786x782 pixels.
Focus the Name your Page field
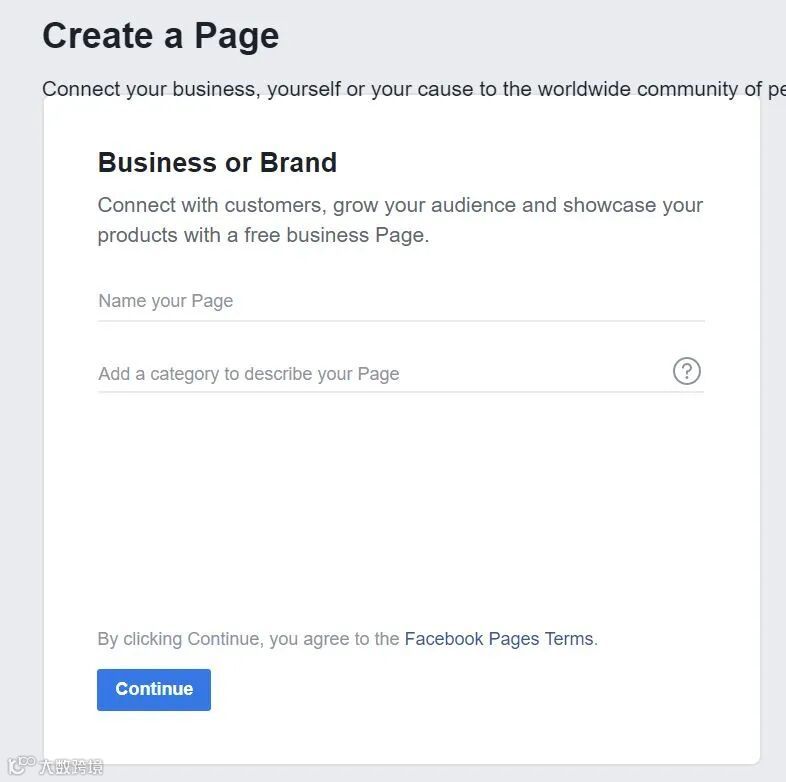pos(400,301)
